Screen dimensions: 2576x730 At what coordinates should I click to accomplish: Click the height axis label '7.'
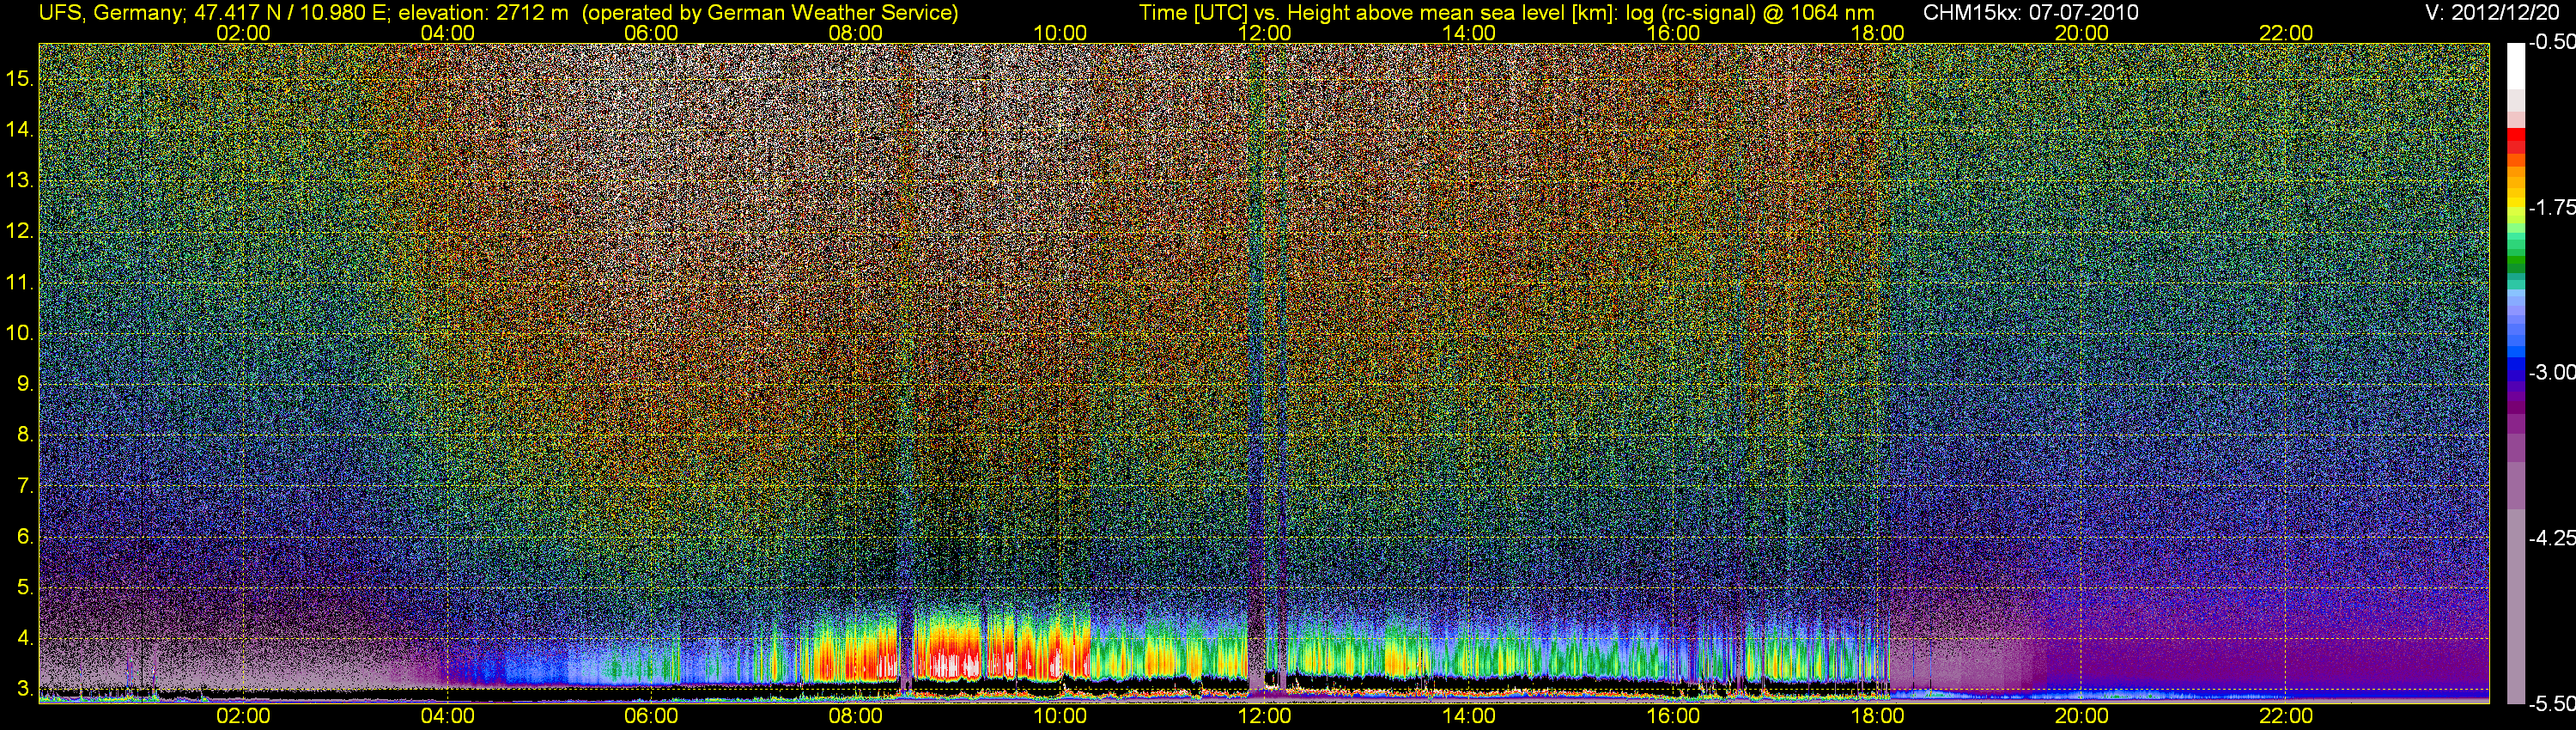click(x=25, y=486)
